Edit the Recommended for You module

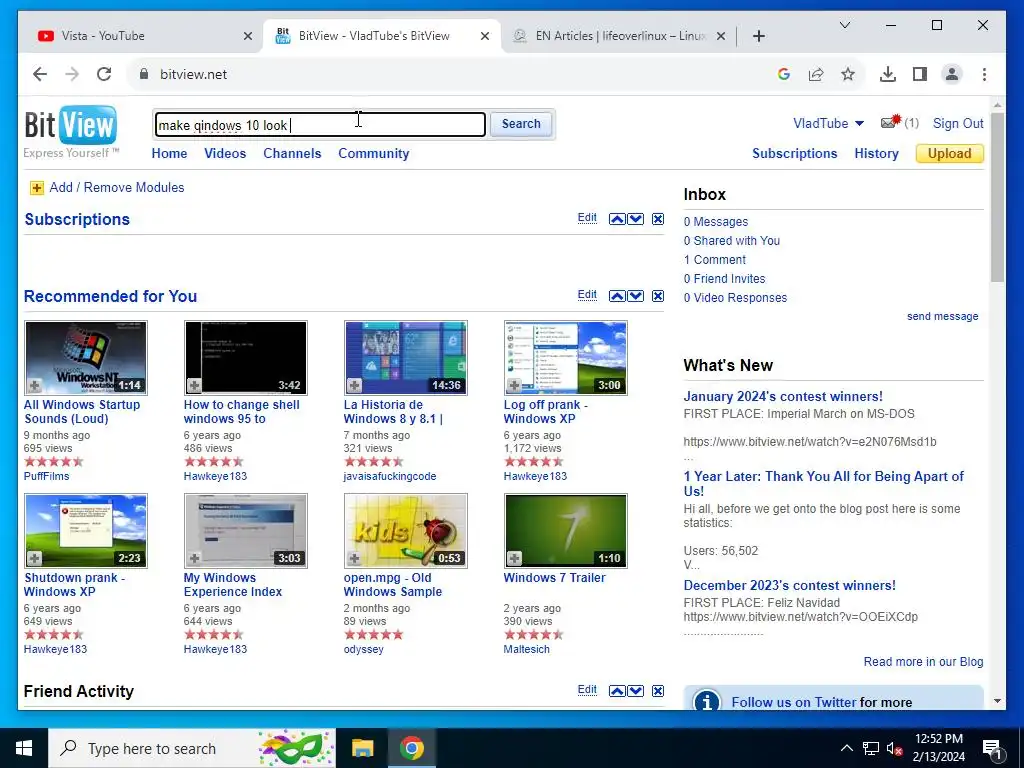pos(587,295)
